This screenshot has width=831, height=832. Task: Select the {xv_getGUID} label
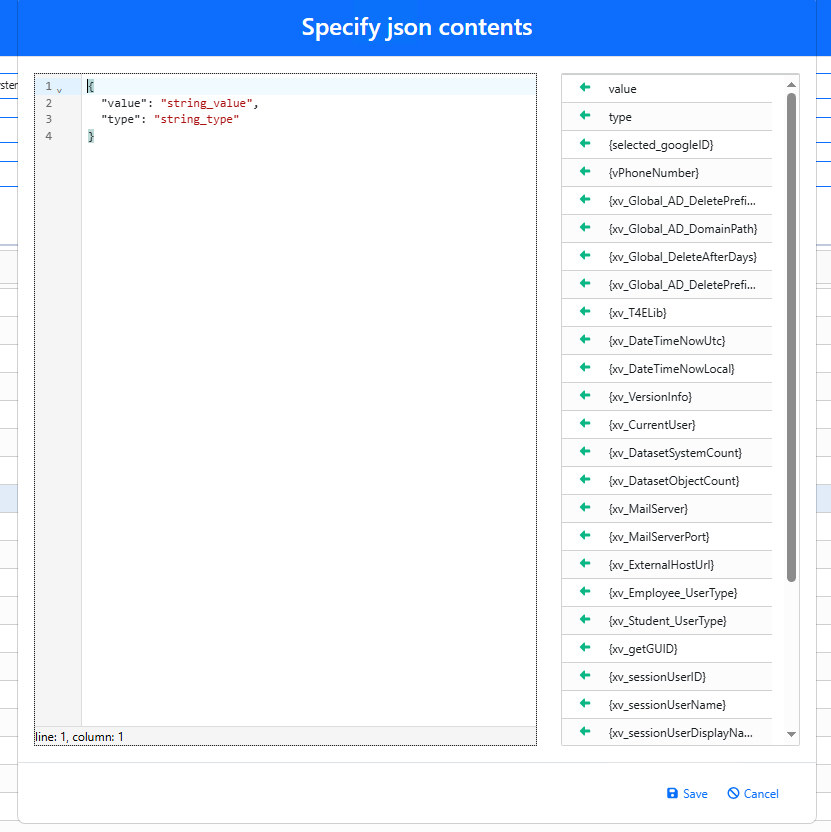(643, 649)
